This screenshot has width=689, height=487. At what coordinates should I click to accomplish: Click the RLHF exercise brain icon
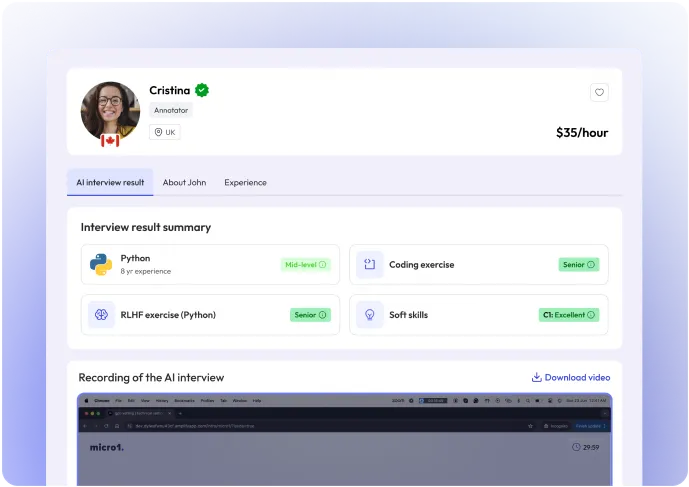102,315
